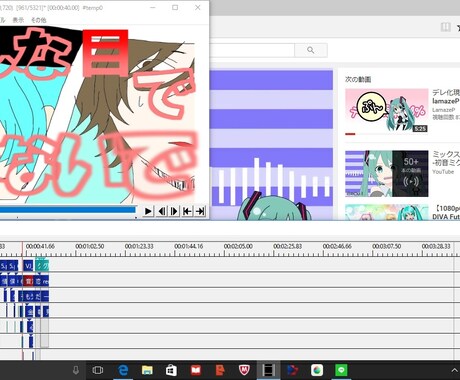Open the red book app on taskbar
Viewport: 460px width, 380px height.
[x=195, y=370]
